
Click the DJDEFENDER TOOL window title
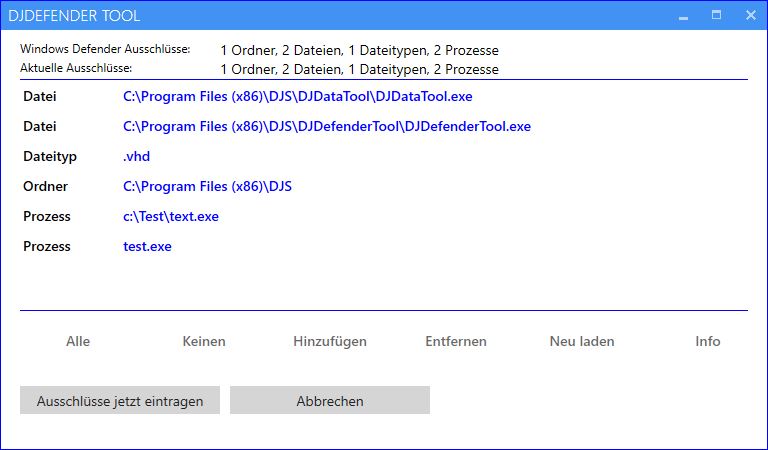74,16
